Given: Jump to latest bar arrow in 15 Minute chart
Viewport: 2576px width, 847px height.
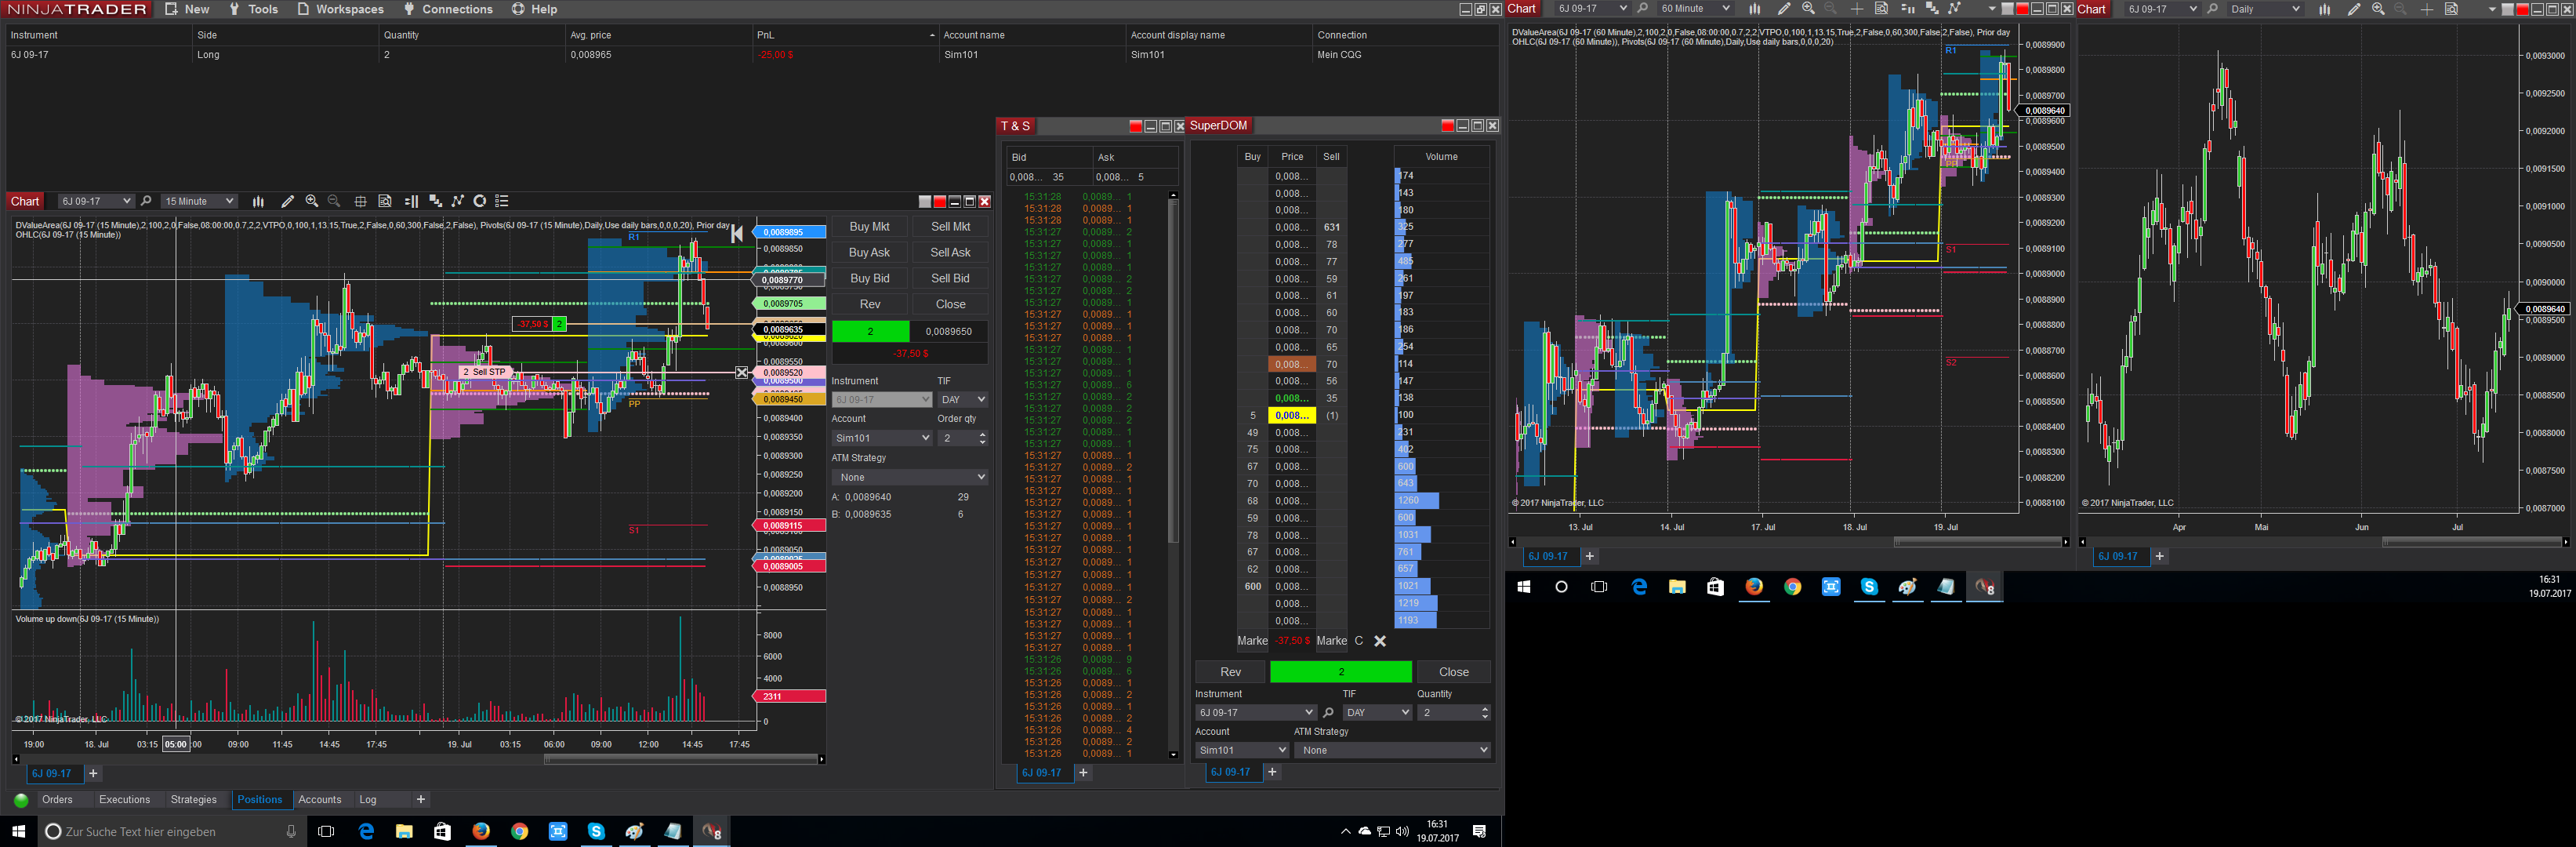Looking at the screenshot, I should (x=737, y=234).
